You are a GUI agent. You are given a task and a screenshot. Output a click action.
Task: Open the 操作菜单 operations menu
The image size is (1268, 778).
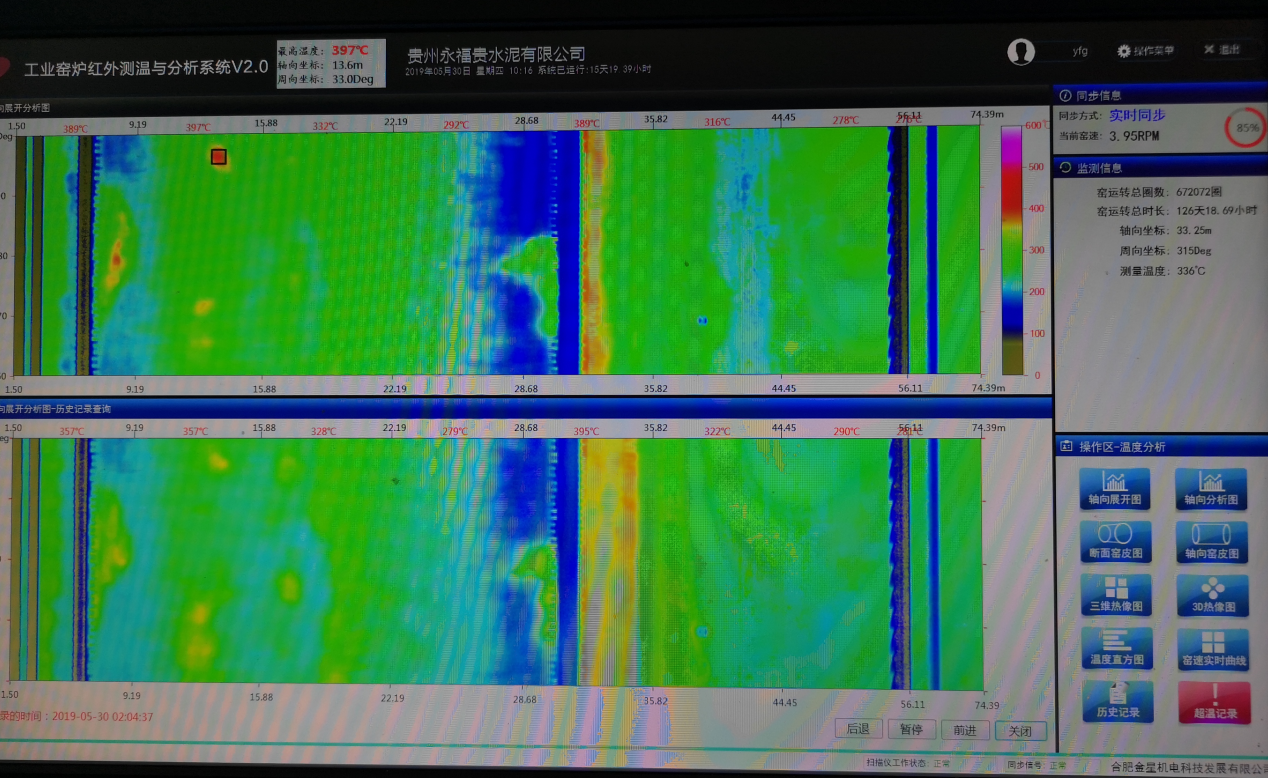[1146, 51]
